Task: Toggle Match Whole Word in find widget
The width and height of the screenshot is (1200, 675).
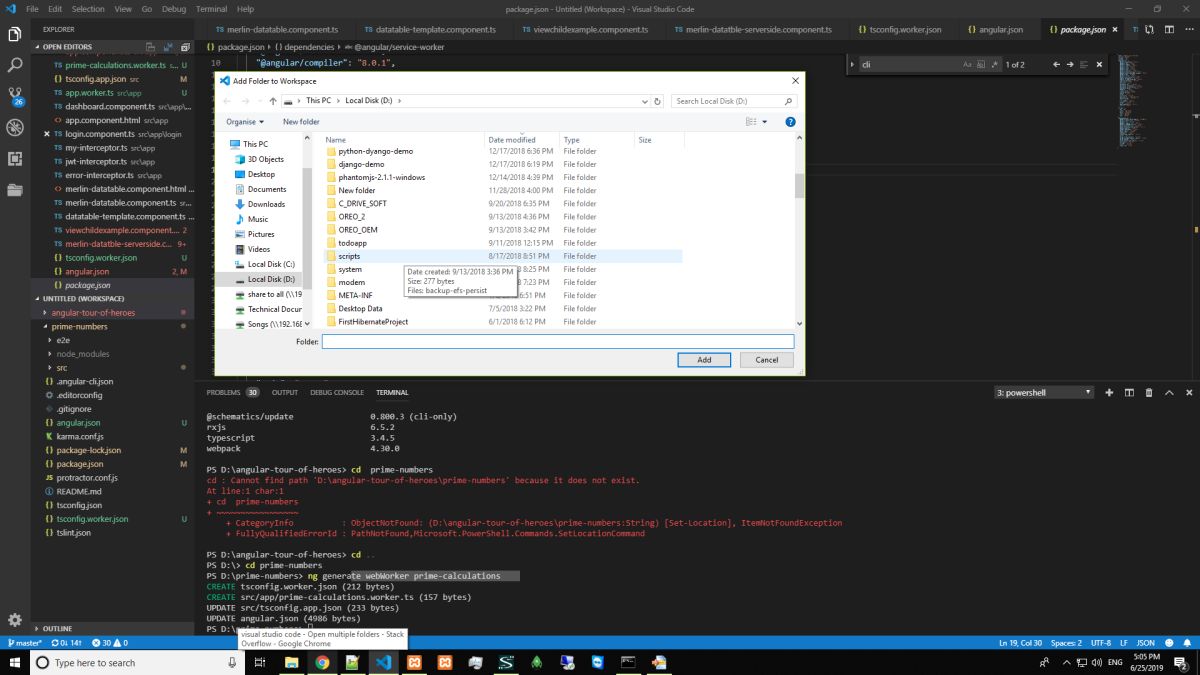Action: point(980,64)
